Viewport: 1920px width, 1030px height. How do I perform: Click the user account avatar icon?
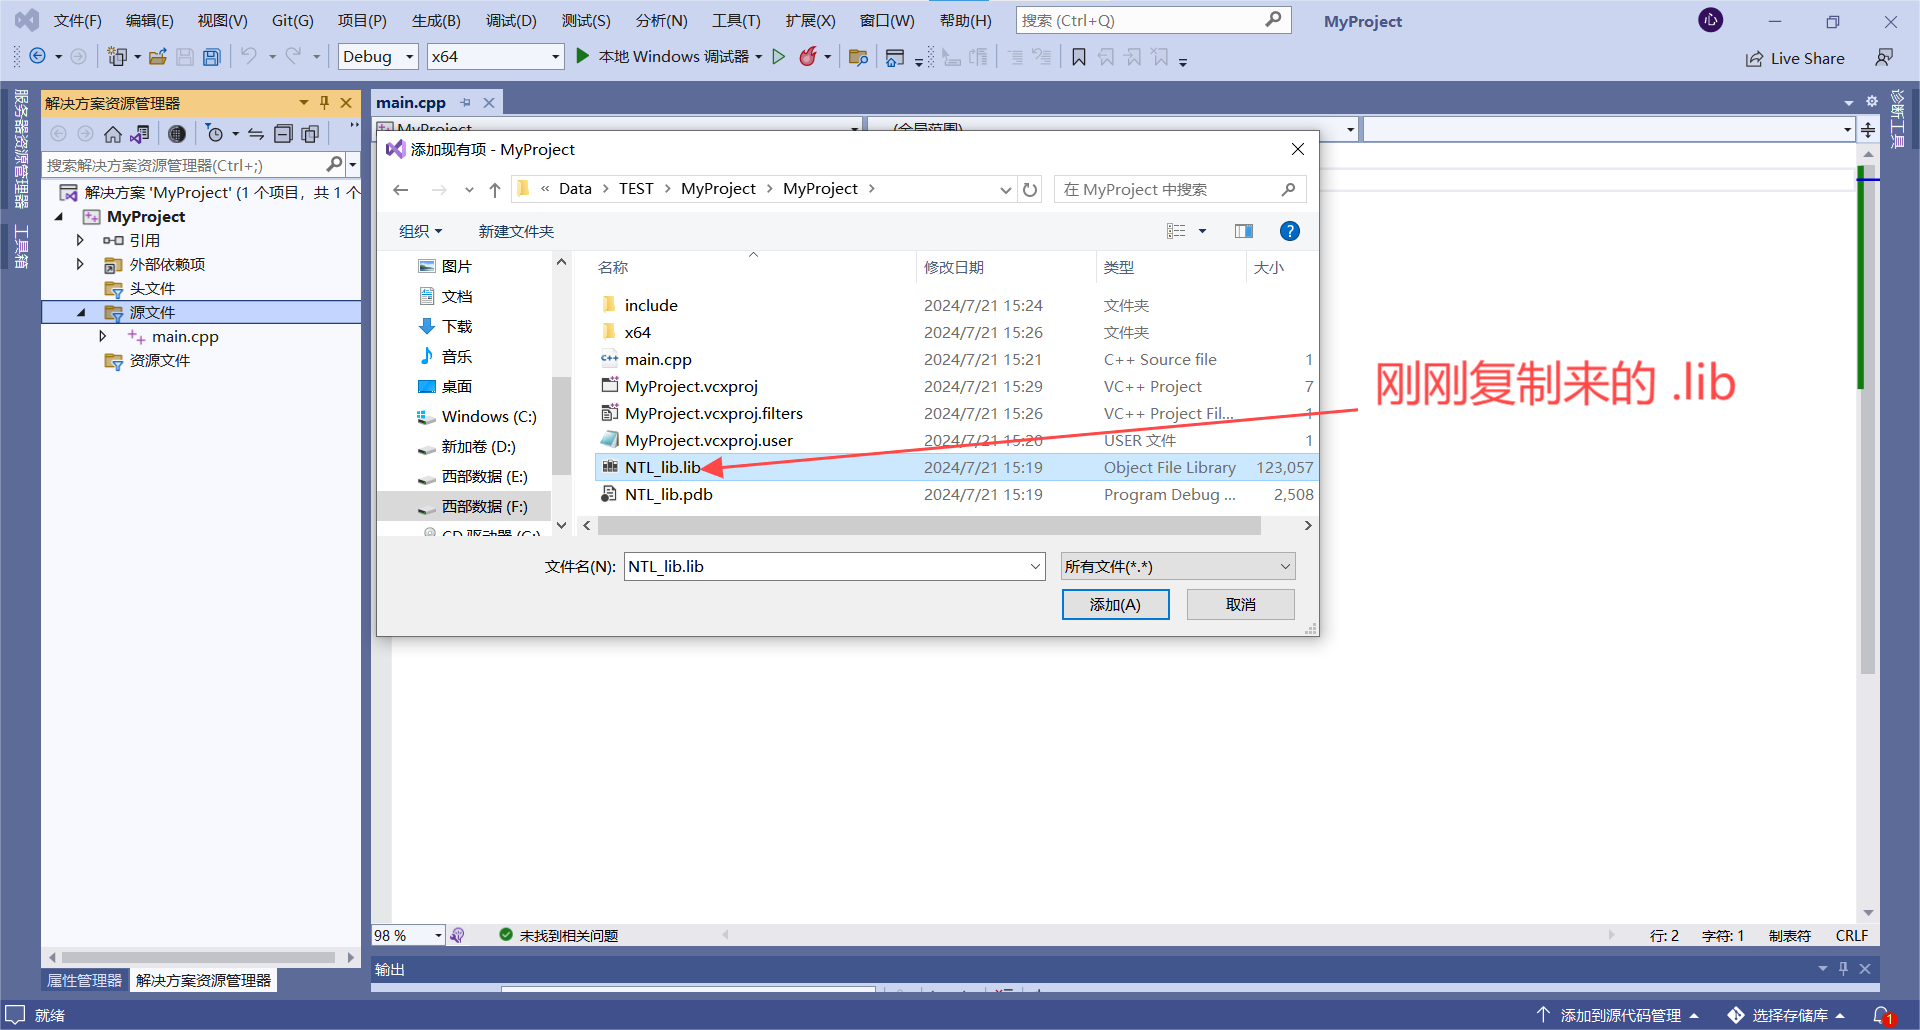click(x=1711, y=20)
